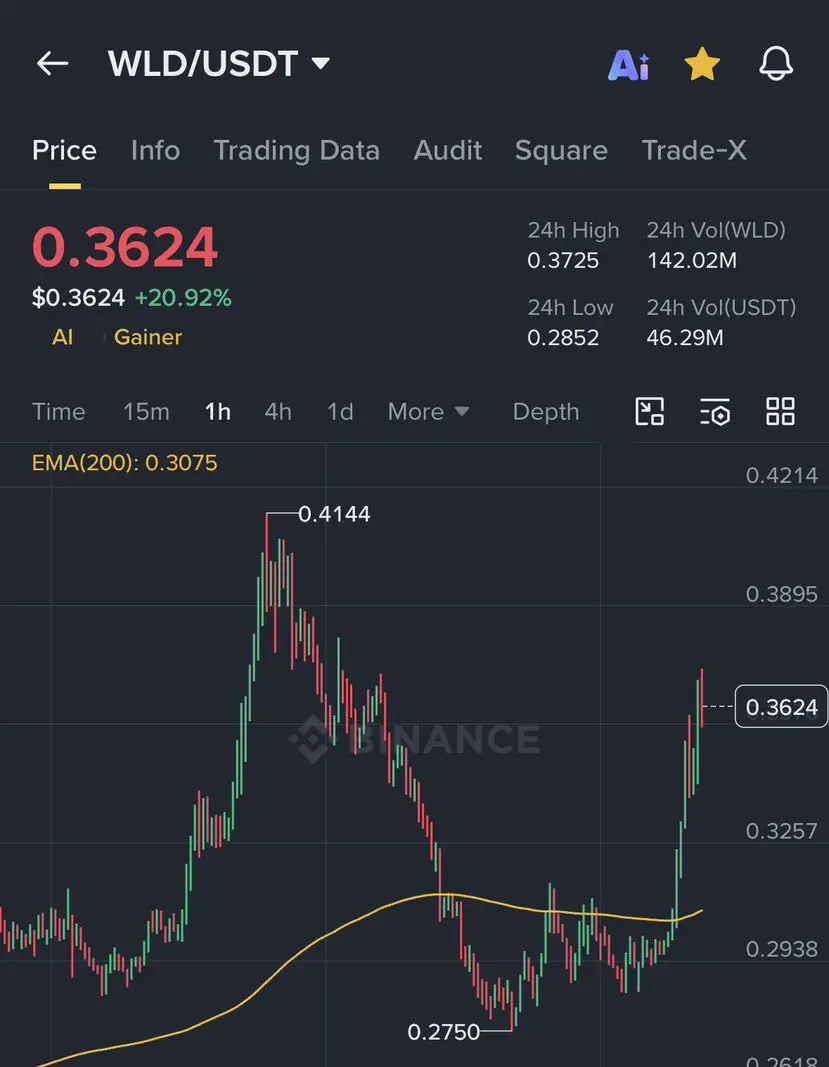
Task: Tap the 0.2750 low label on chart
Action: pyautogui.click(x=444, y=1032)
